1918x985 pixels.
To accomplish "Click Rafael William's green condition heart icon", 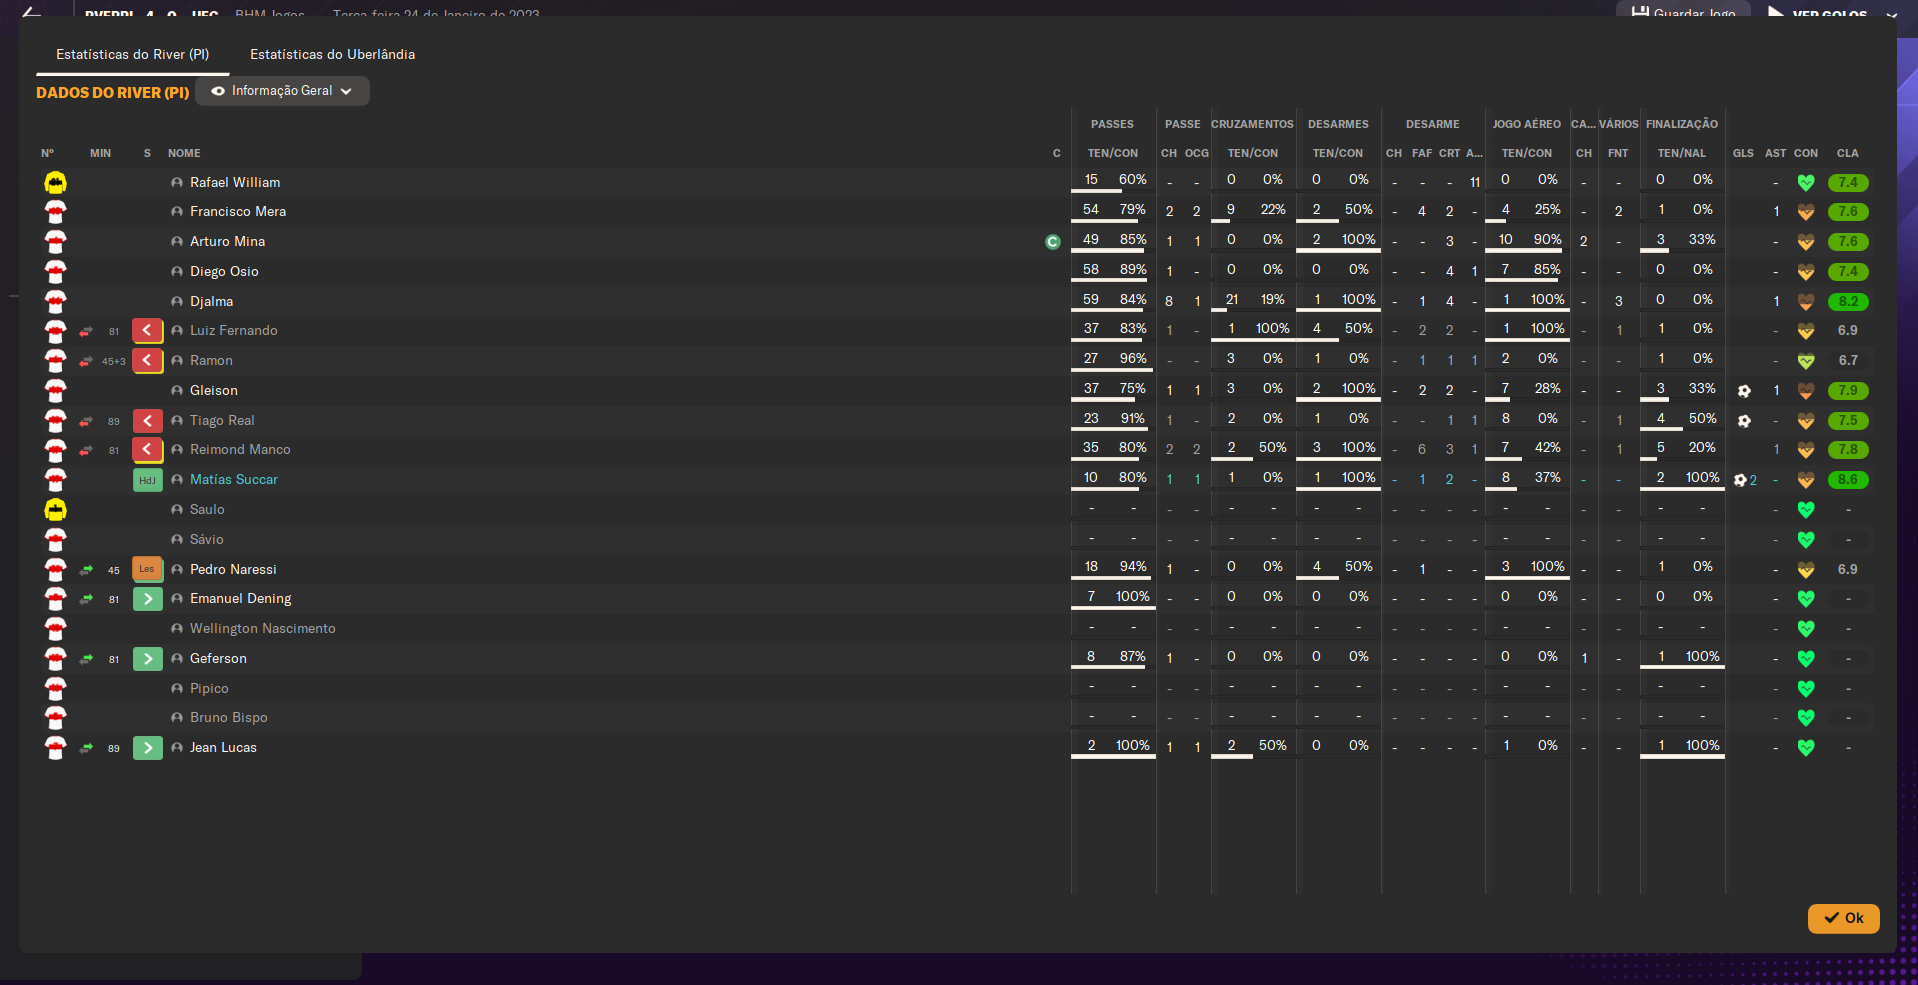I will click(1806, 182).
